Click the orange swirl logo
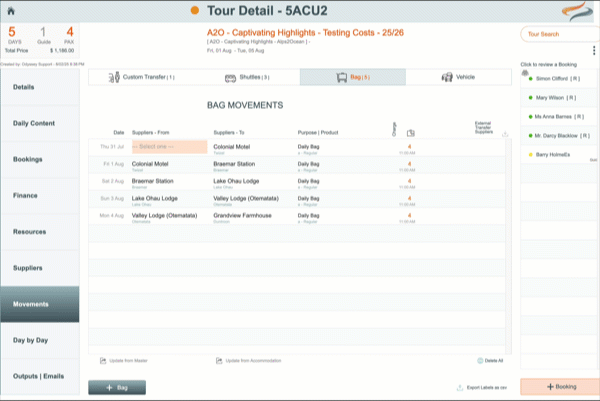Screen dimensions: 600x401 pos(577,11)
